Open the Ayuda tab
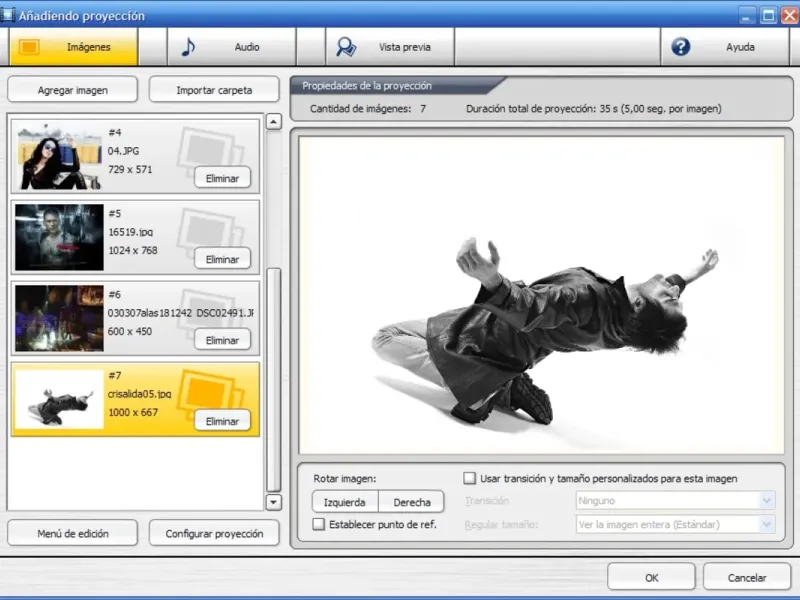Viewport: 800px width, 600px height. 724,47
